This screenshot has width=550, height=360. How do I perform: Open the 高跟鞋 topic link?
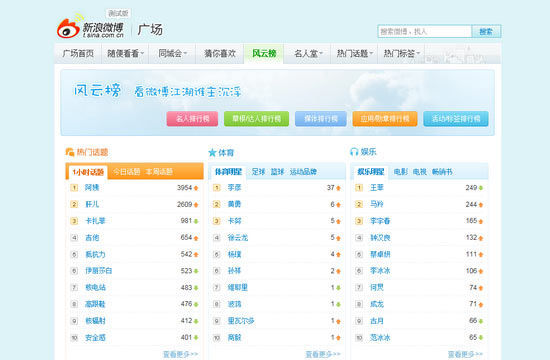click(x=95, y=304)
